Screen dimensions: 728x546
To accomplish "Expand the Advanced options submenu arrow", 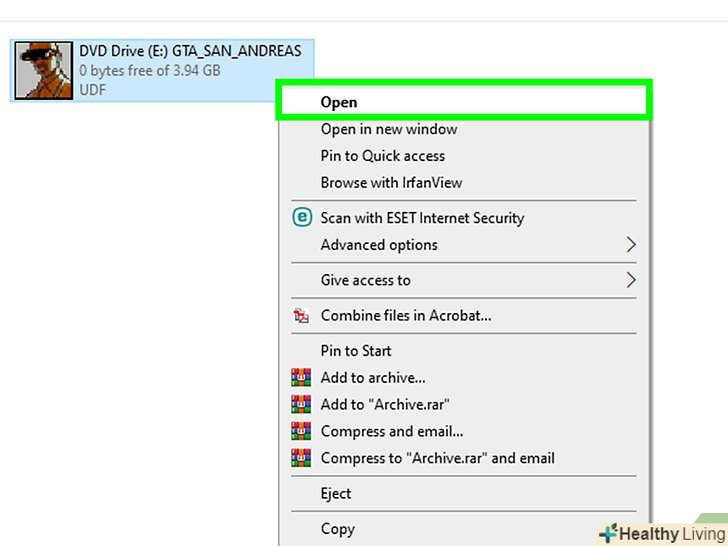I will [x=631, y=245].
